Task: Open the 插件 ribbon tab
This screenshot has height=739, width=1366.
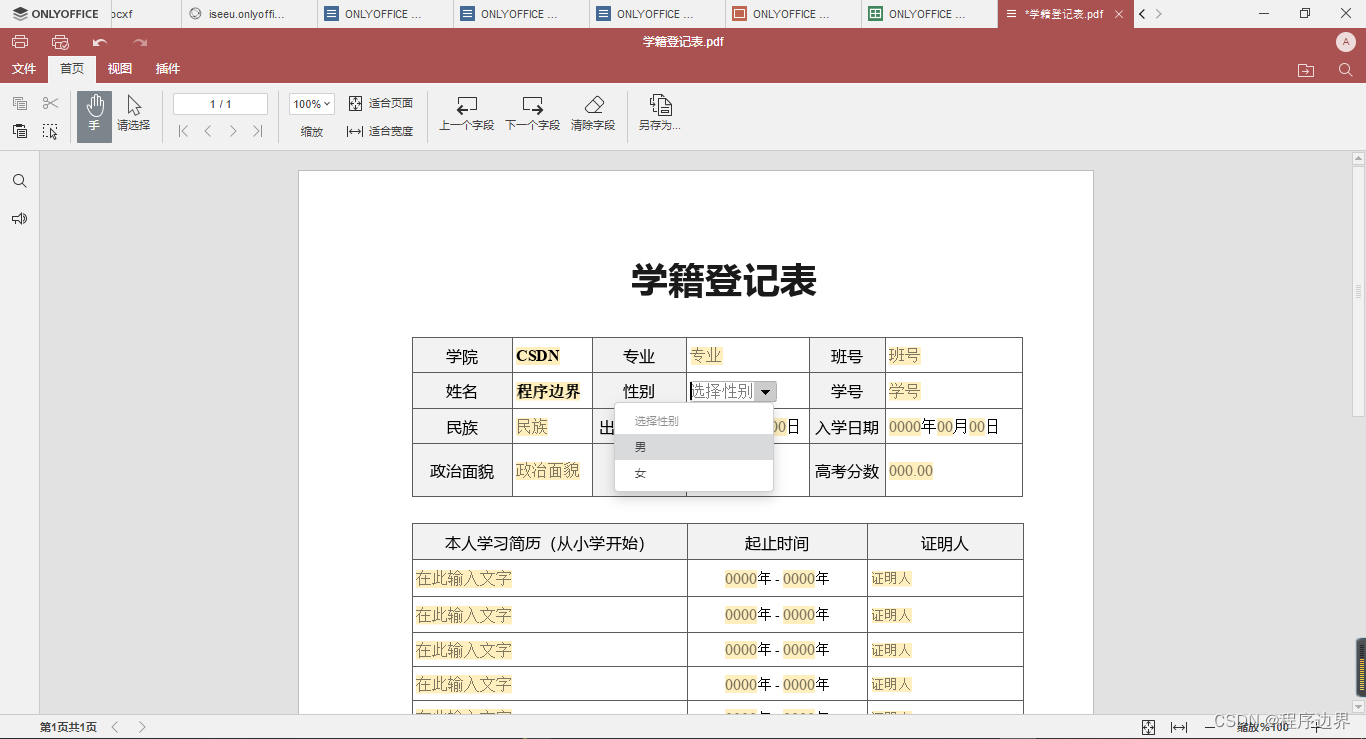Action: tap(168, 69)
